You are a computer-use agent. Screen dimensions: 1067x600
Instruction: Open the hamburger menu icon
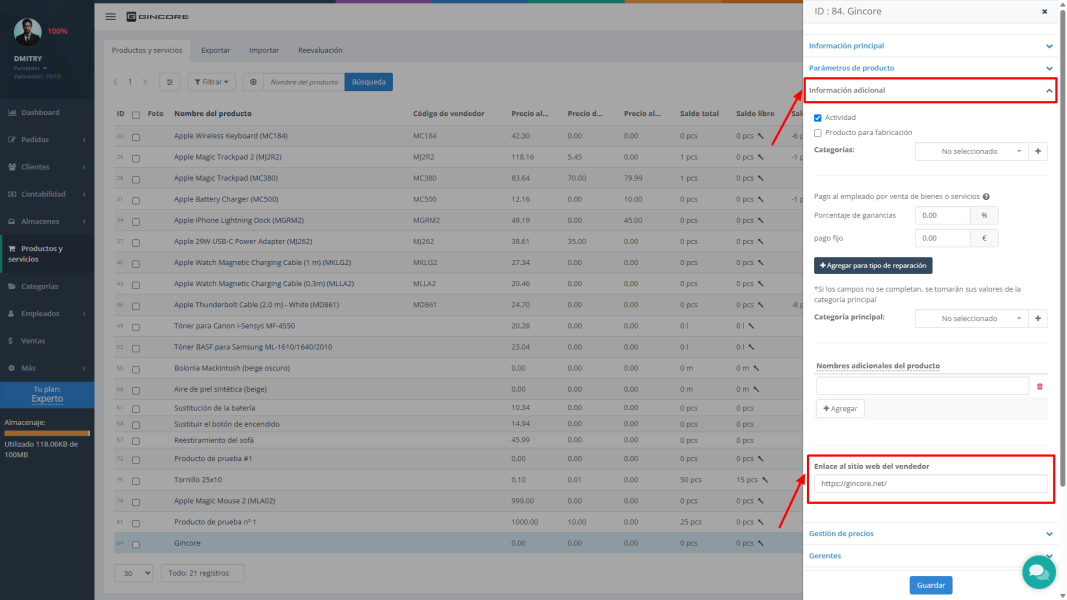click(110, 16)
